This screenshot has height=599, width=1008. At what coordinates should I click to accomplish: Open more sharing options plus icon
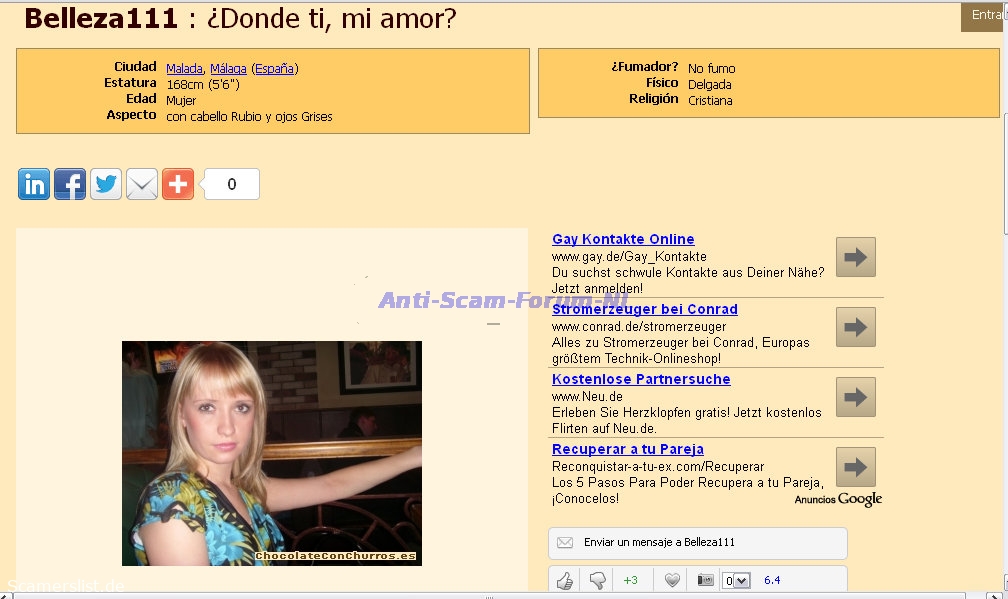click(x=178, y=184)
